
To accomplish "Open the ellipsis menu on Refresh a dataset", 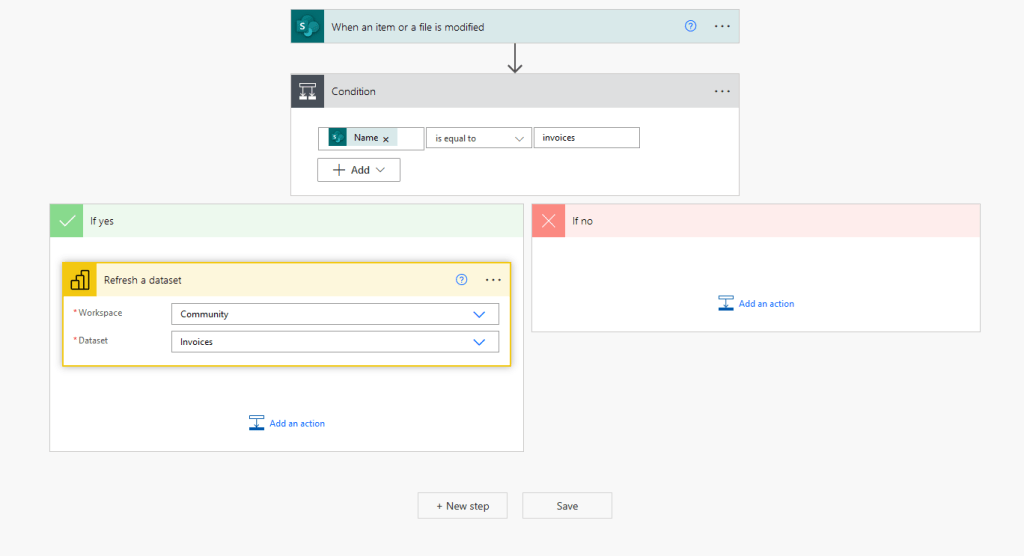I will coord(493,280).
